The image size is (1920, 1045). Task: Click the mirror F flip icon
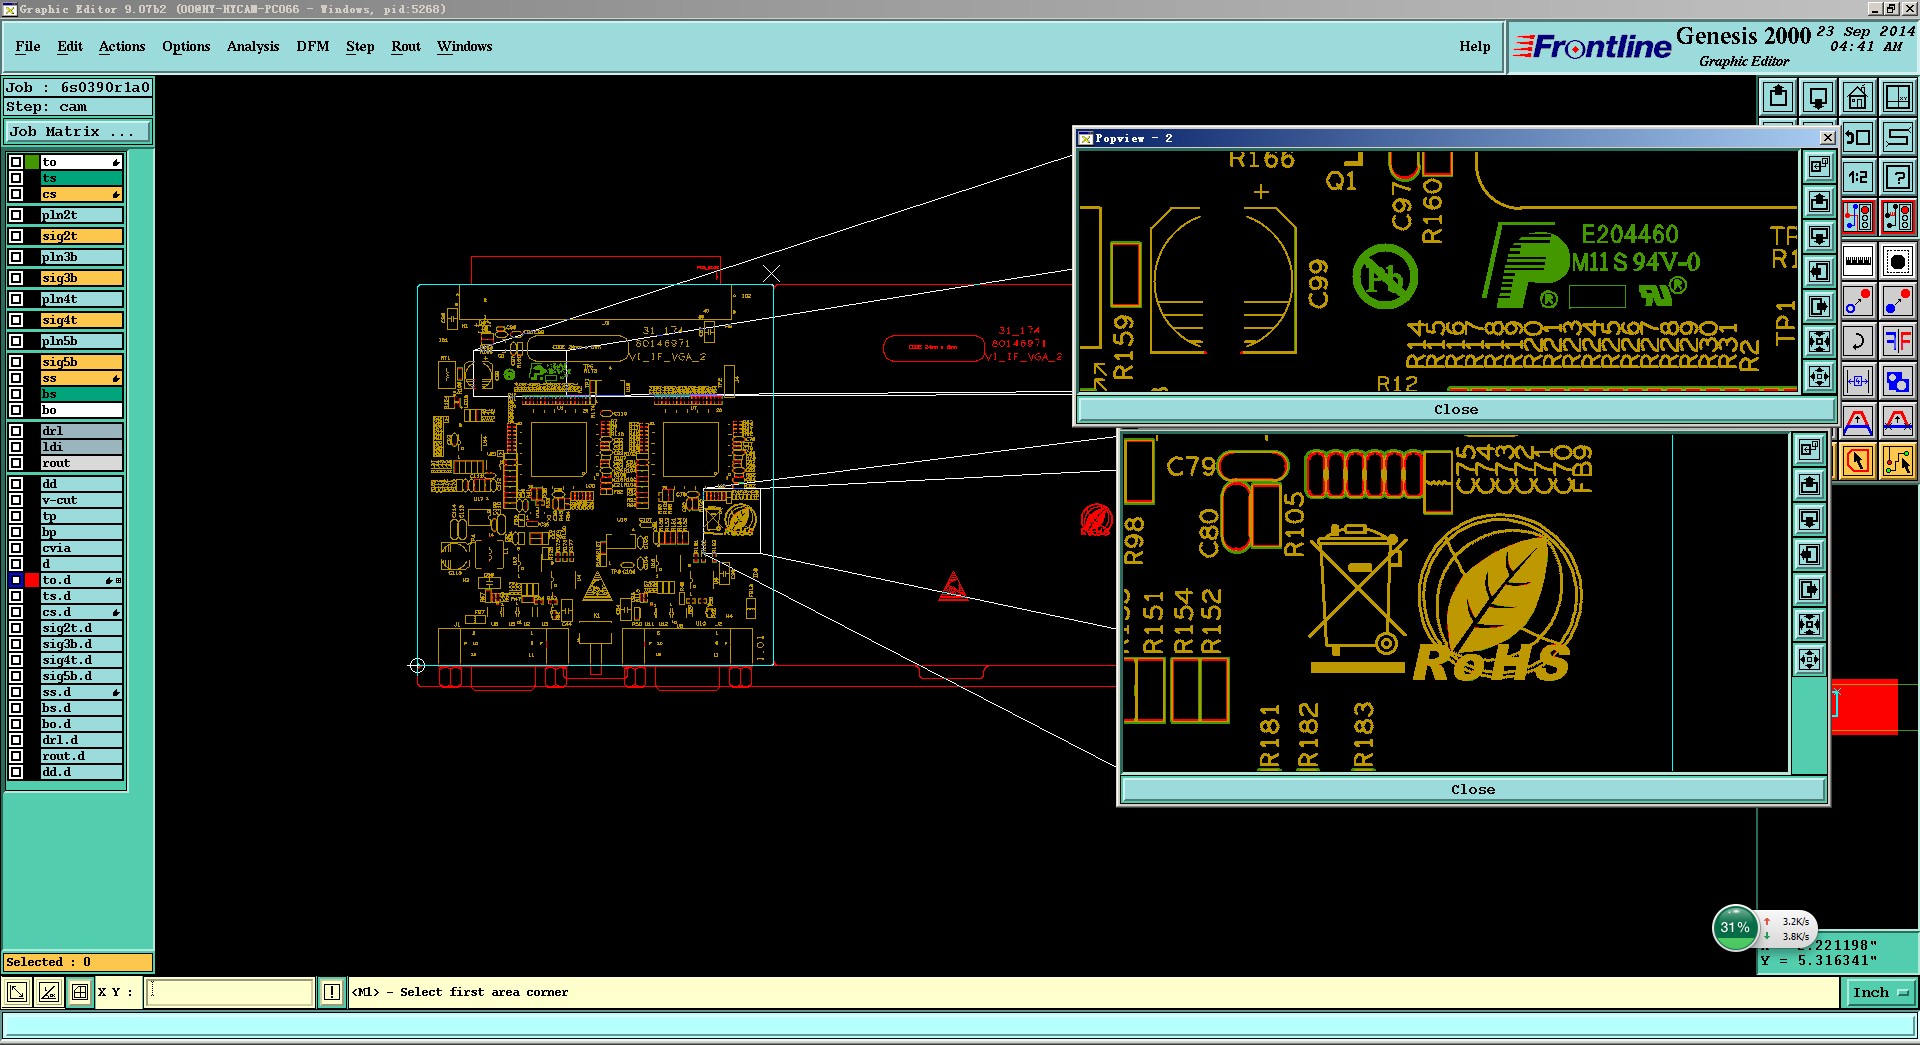pyautogui.click(x=1897, y=341)
